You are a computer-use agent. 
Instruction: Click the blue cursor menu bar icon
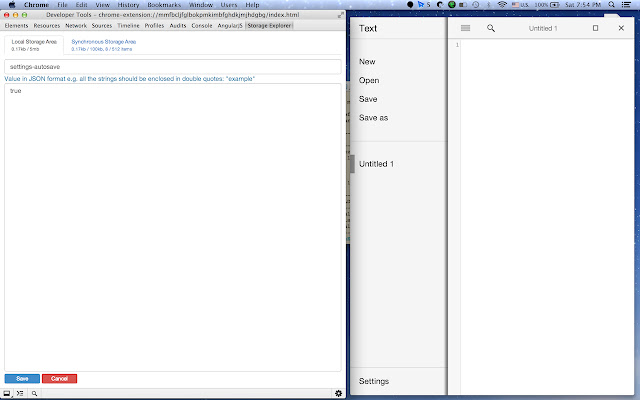[x=421, y=4]
